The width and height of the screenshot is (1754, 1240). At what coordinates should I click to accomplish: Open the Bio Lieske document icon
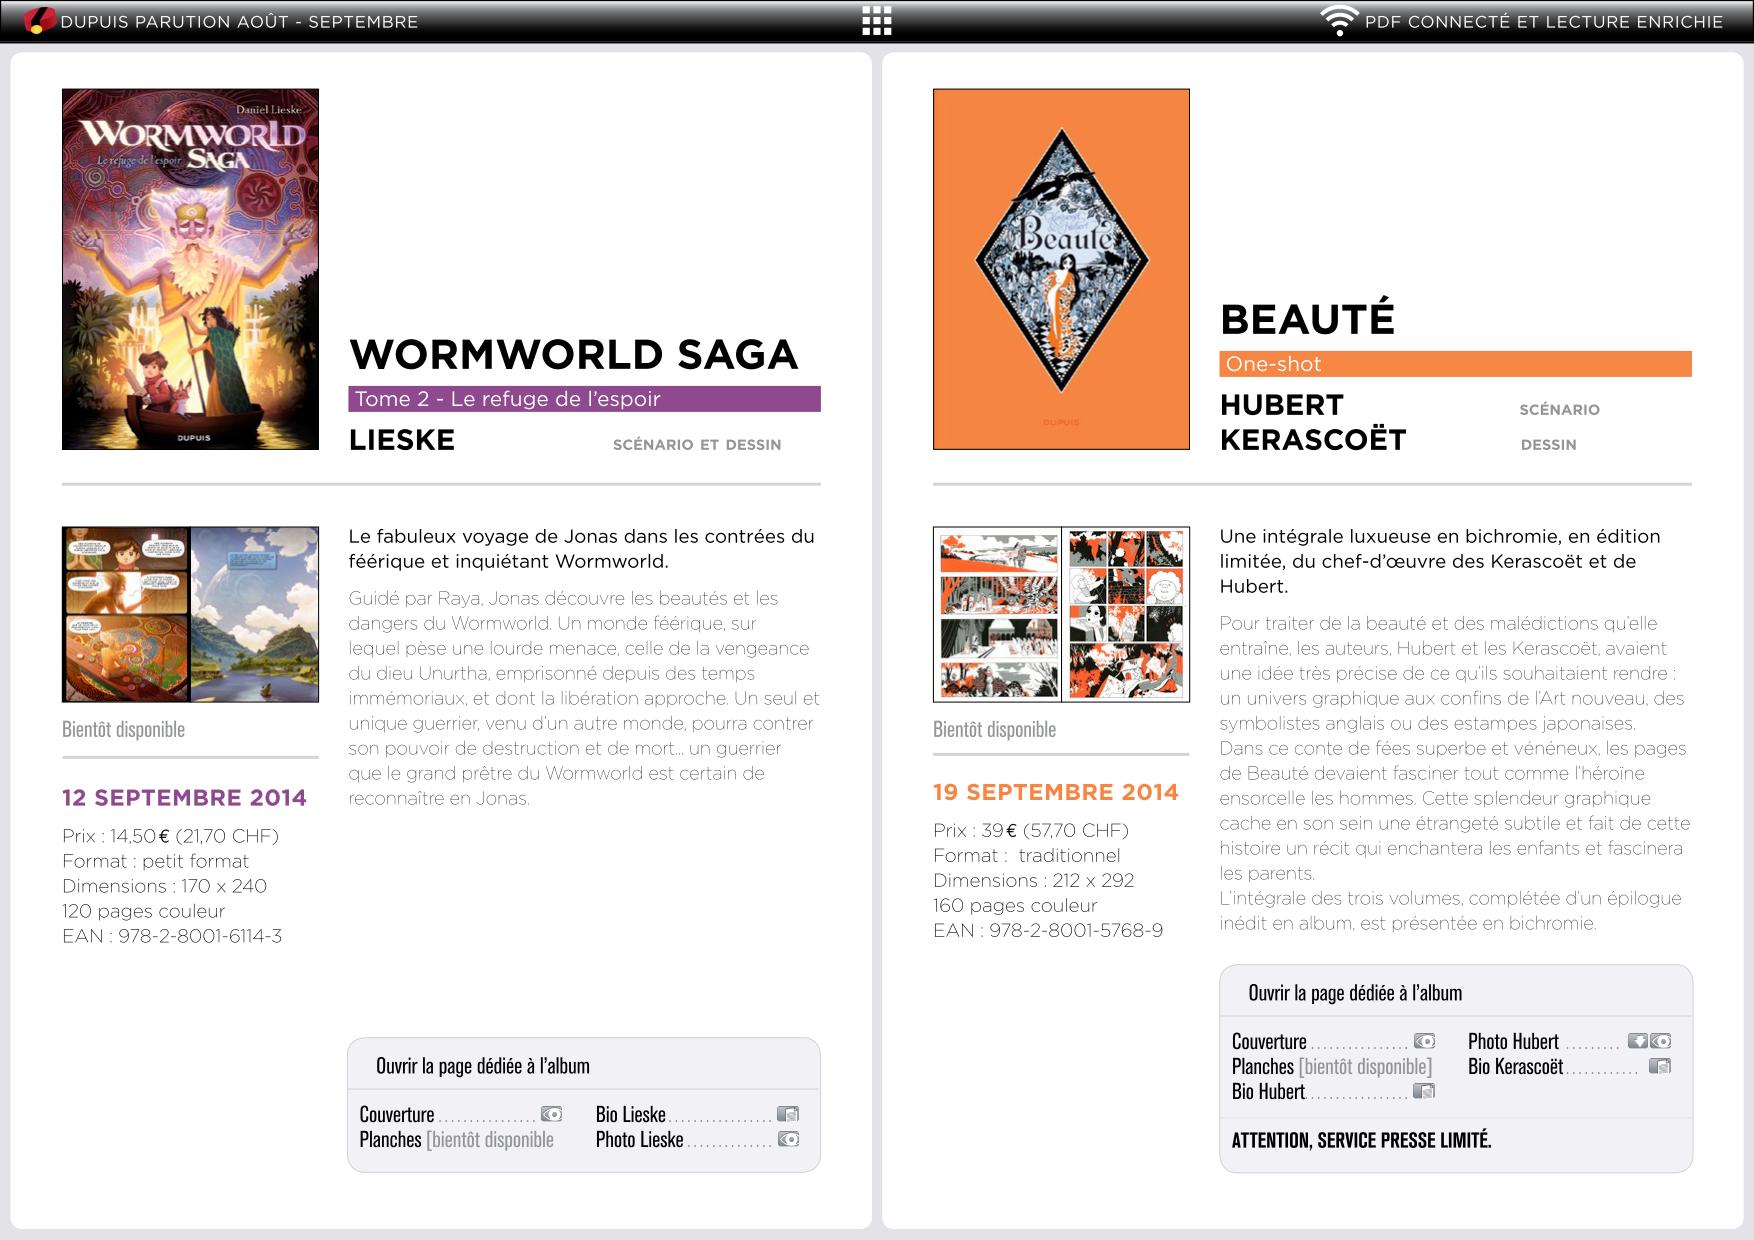[x=788, y=1114]
